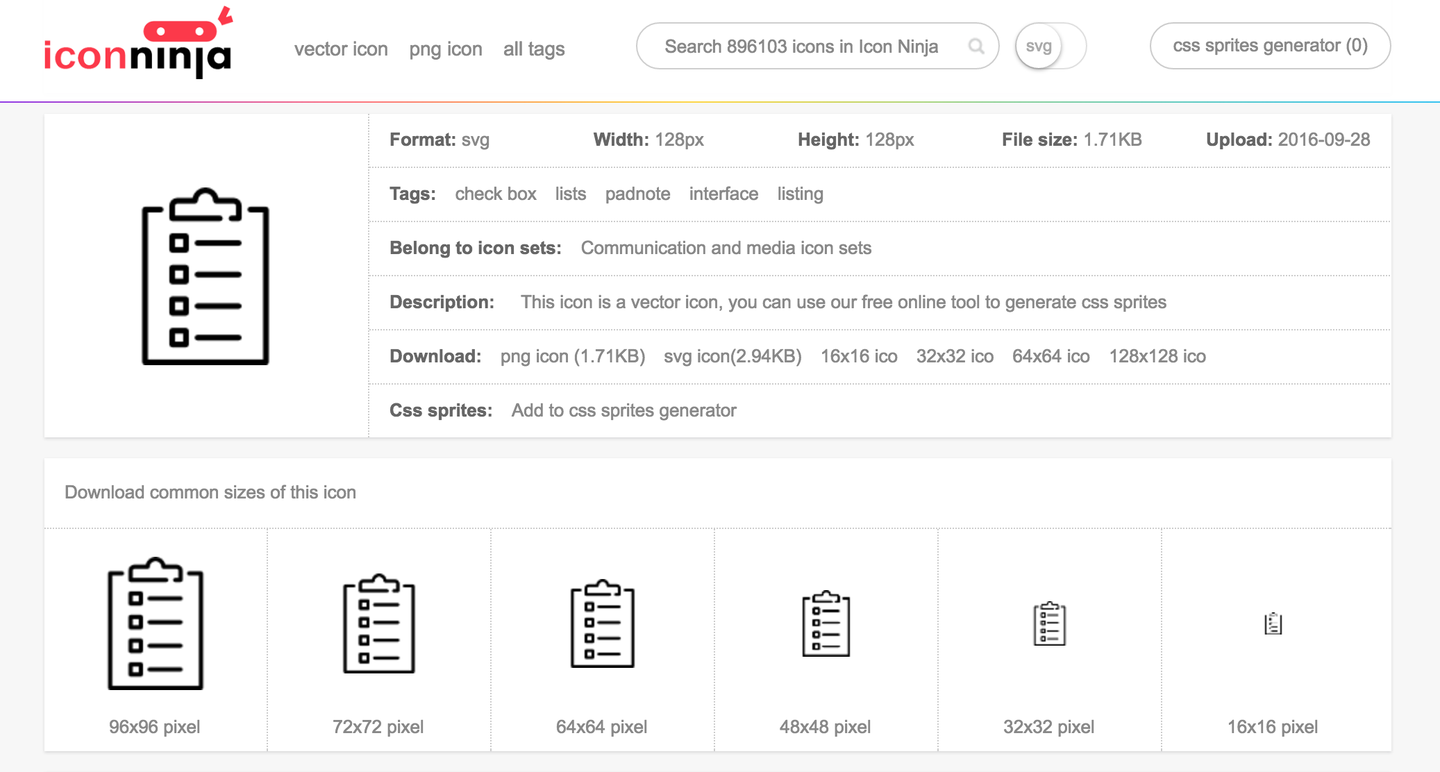
Task: Download the png icon (1.71KB)
Action: coord(572,356)
